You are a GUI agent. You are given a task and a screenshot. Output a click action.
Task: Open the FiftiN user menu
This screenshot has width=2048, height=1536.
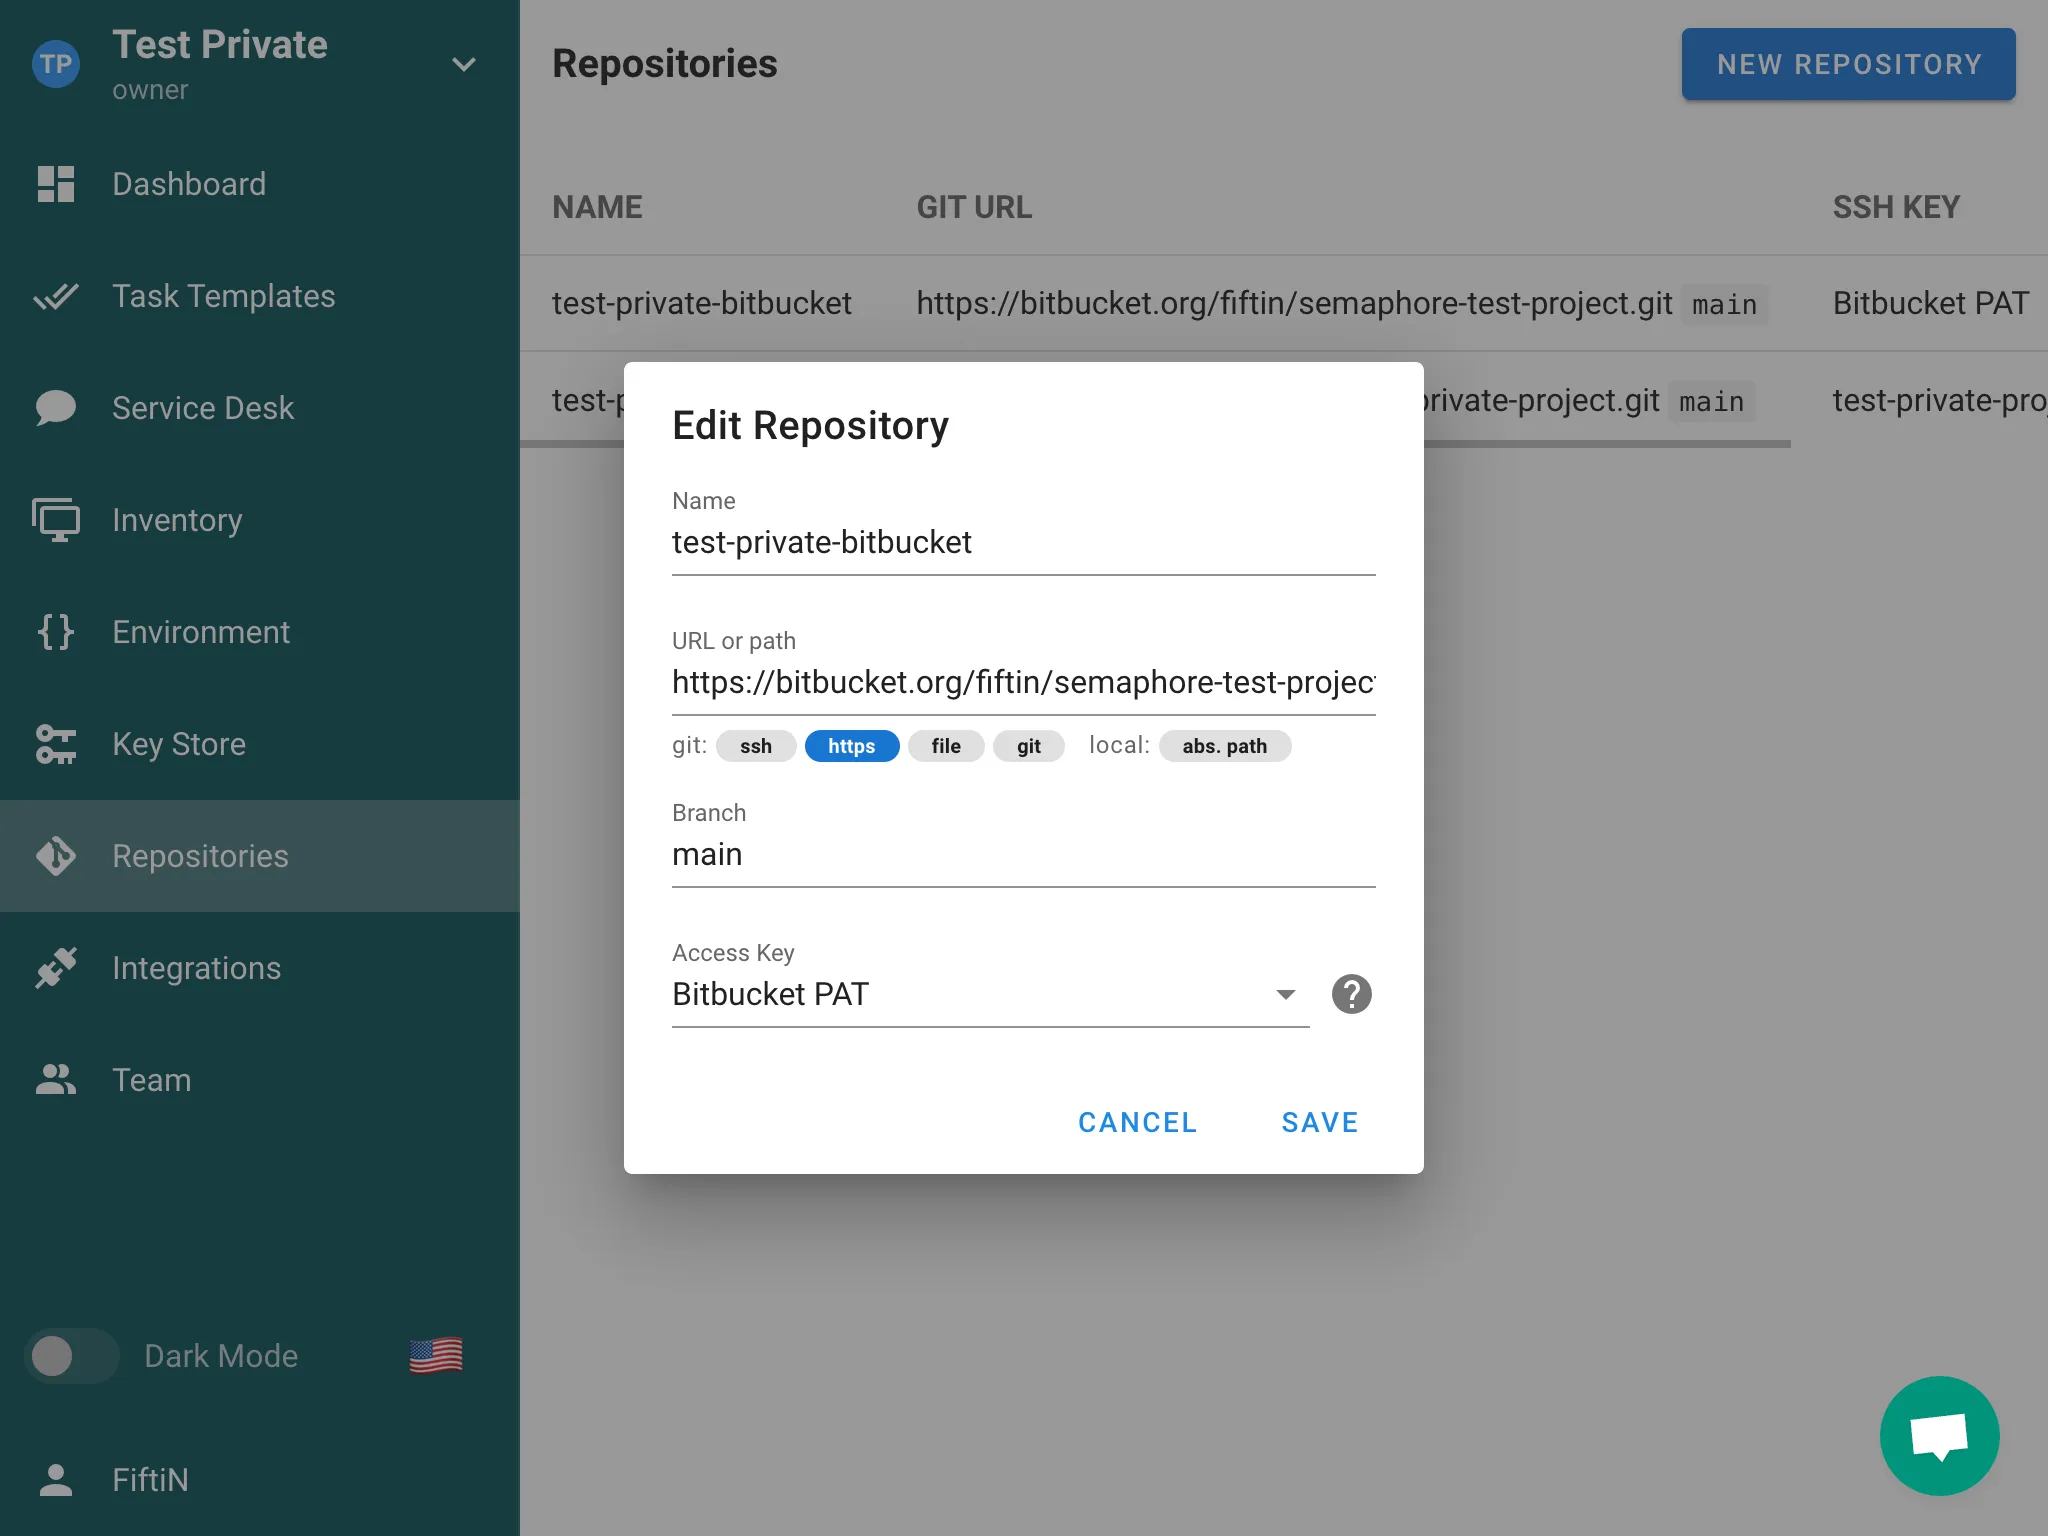[x=150, y=1480]
